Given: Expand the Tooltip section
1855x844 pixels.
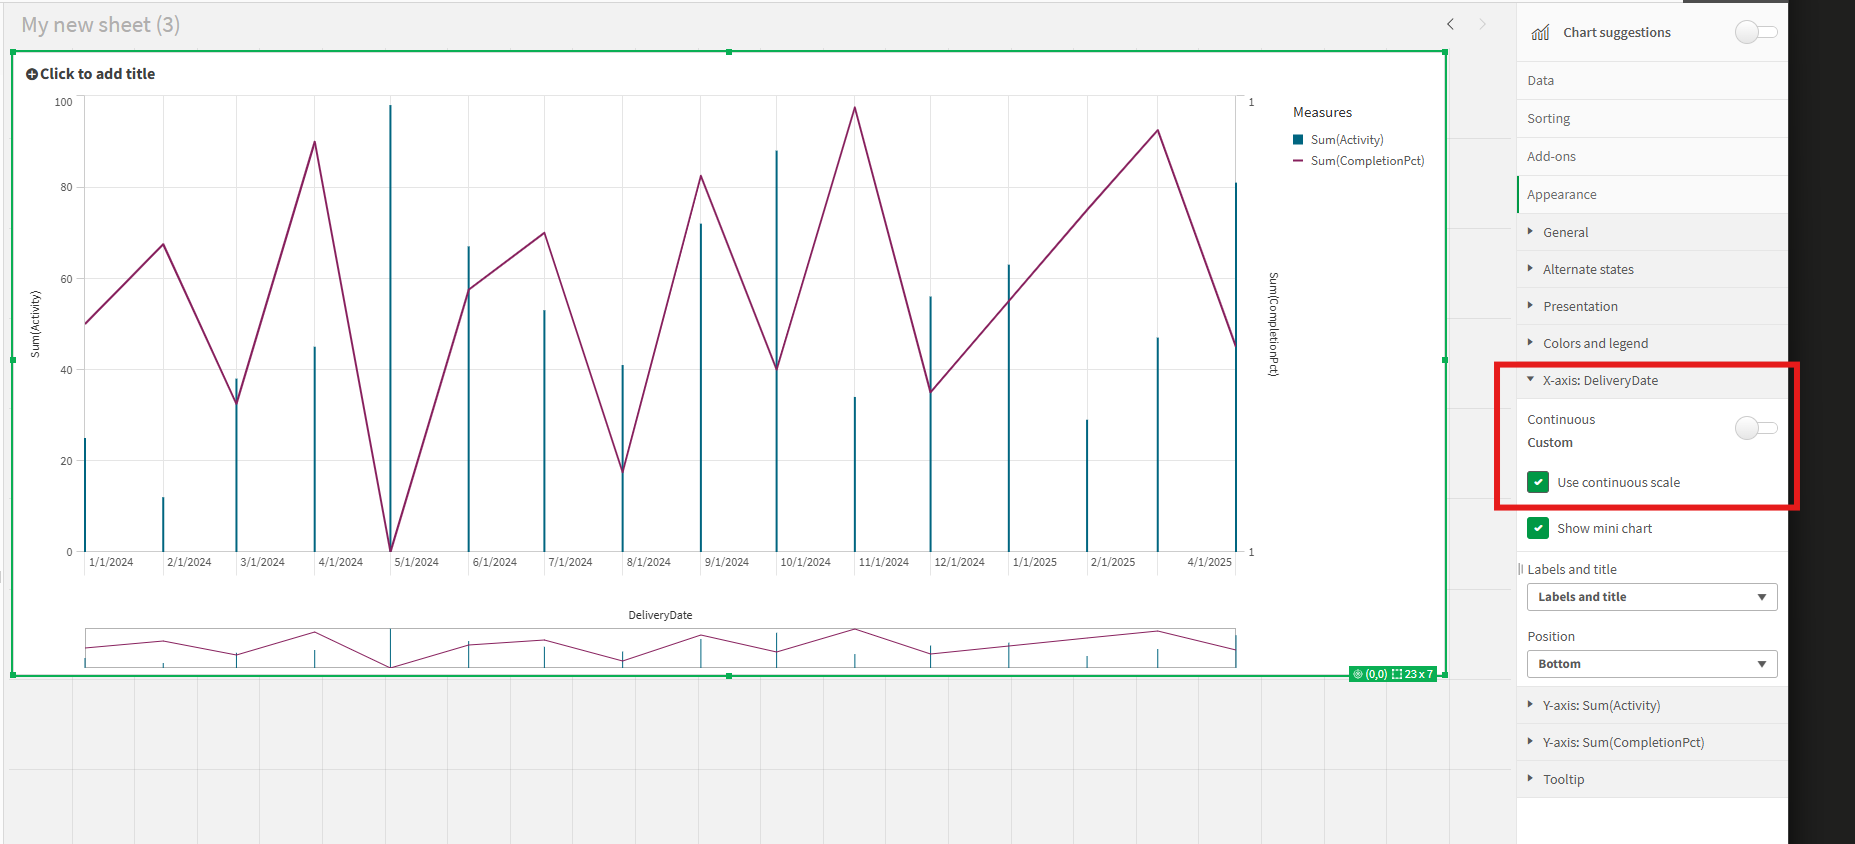Looking at the screenshot, I should click(x=1652, y=779).
